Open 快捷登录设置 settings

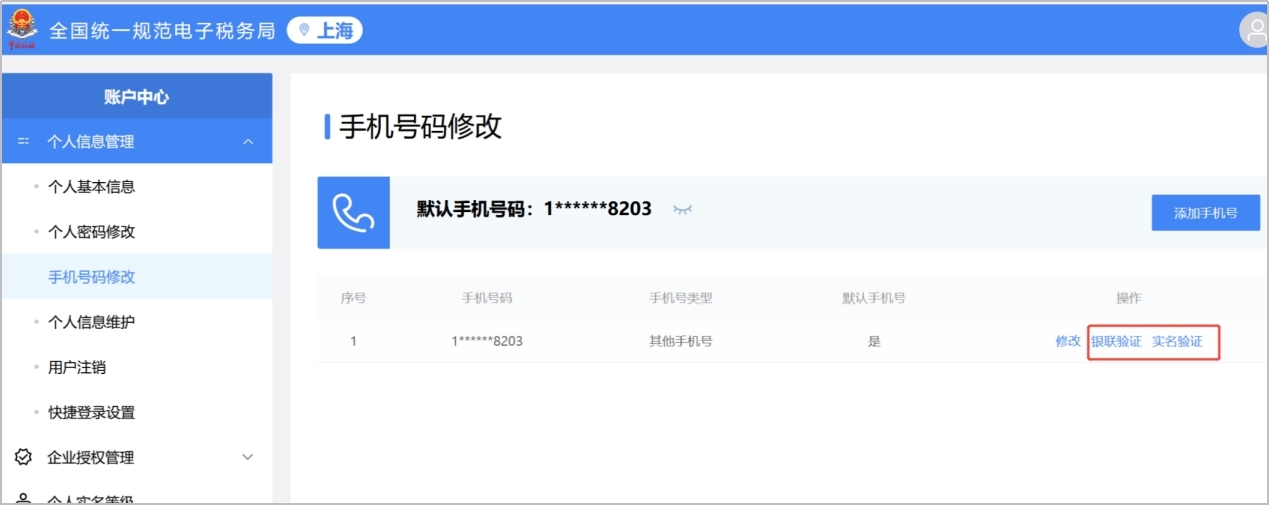tap(91, 412)
